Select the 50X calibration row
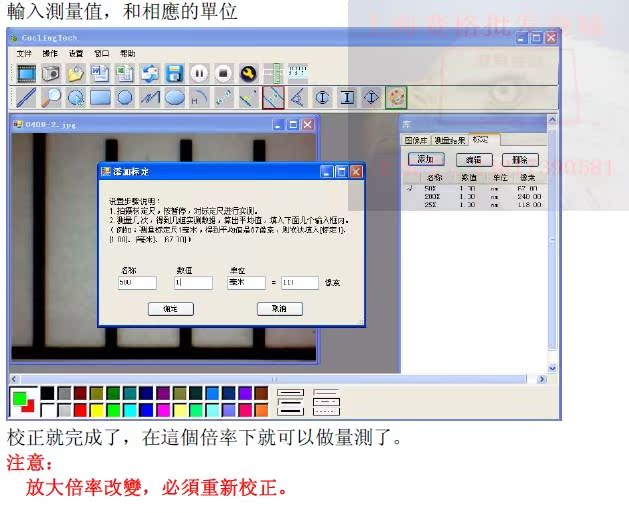Viewport: 629px width, 513px height. click(475, 188)
